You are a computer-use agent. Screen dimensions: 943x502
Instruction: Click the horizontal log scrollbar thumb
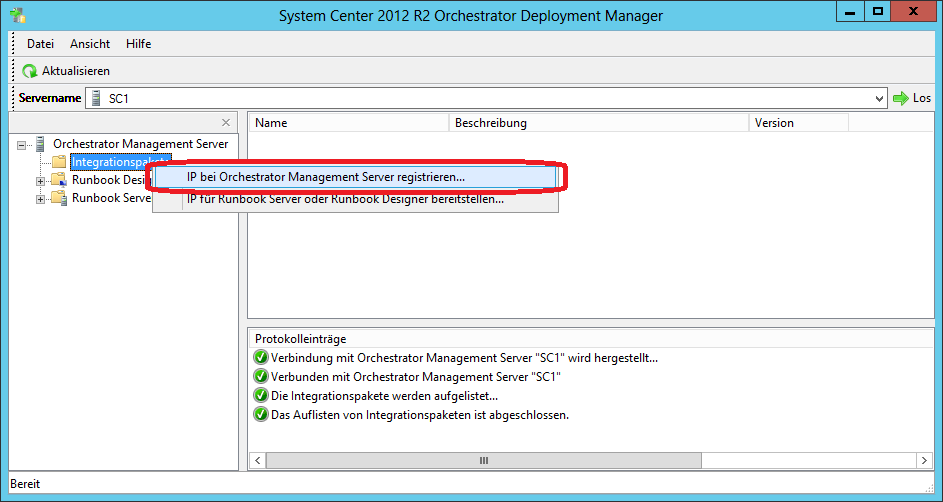coord(484,461)
